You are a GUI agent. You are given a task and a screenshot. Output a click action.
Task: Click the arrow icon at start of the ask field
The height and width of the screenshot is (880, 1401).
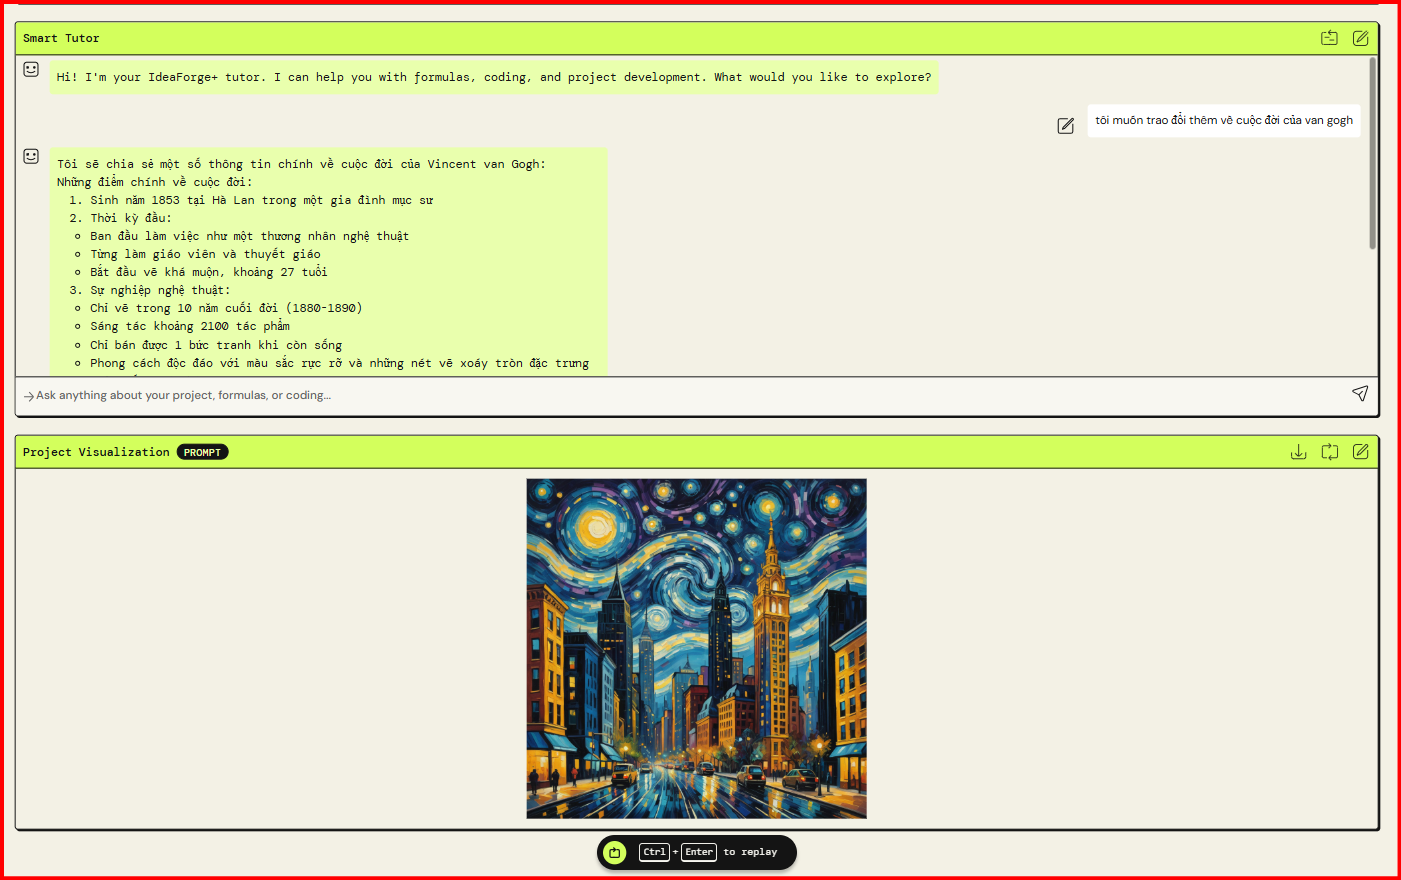point(29,396)
